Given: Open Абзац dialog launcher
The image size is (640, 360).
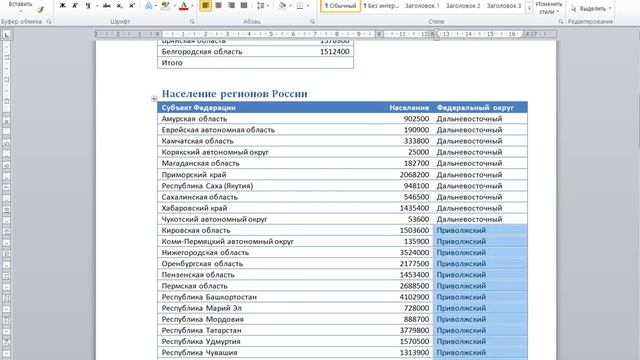Looking at the screenshot, I should tap(312, 21).
